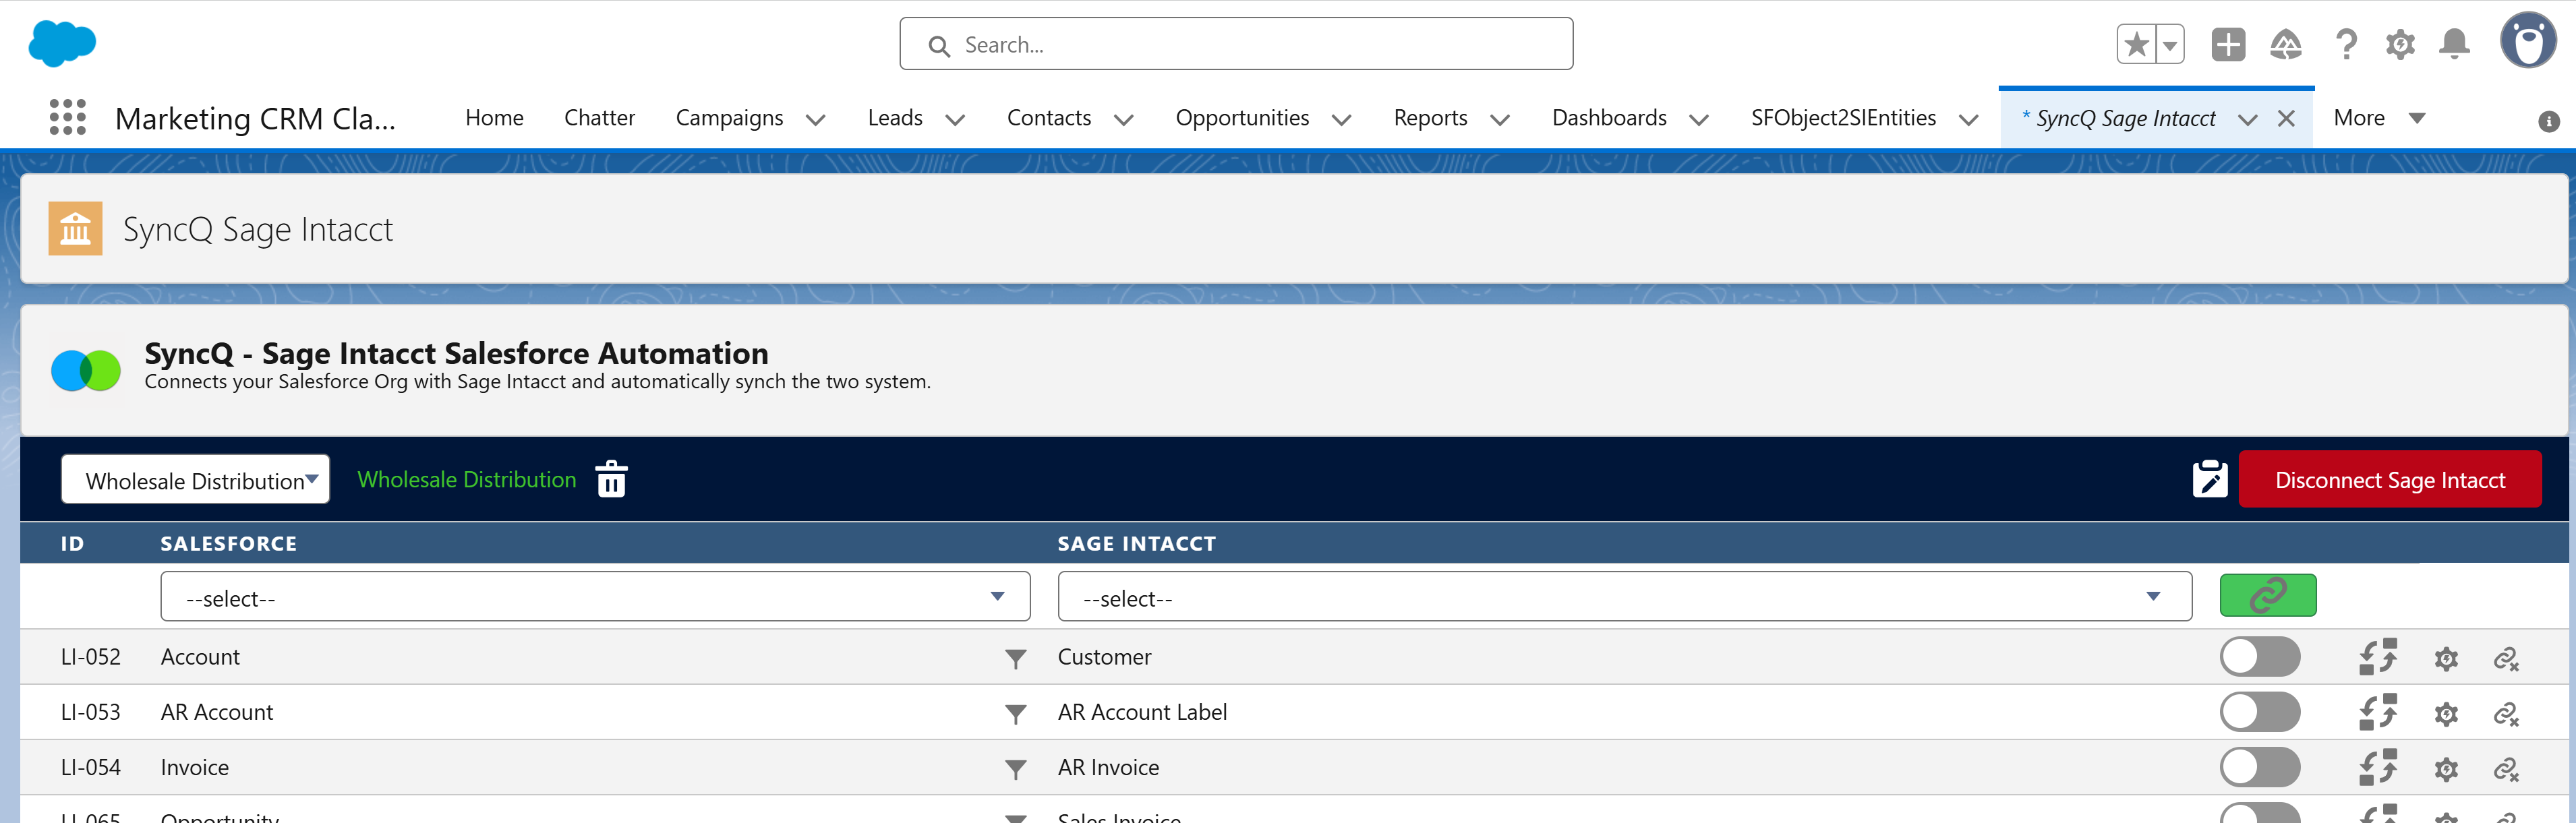Open the Sage Intacct object select dropdown
Image resolution: width=2576 pixels, height=823 pixels.
click(x=1625, y=597)
